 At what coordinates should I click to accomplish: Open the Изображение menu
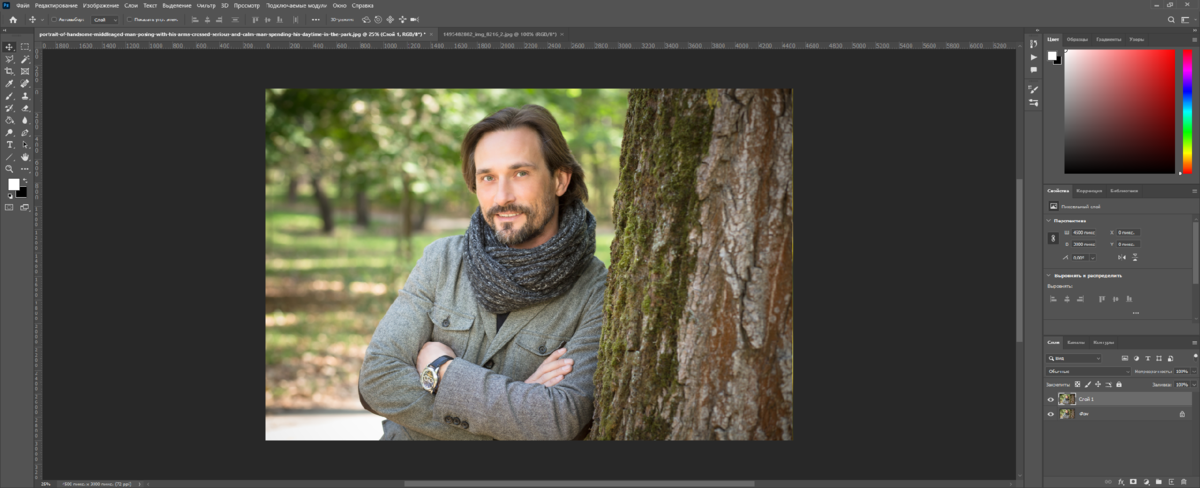[103, 5]
